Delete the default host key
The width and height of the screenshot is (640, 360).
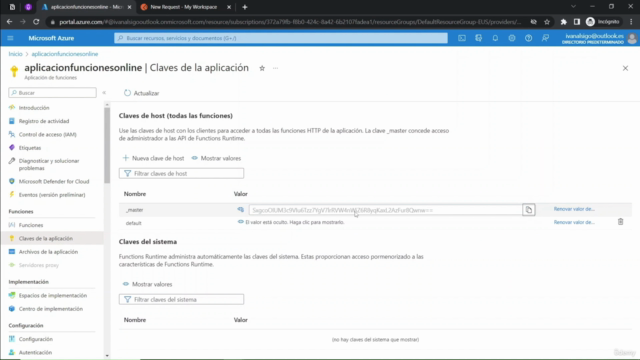[x=620, y=222]
